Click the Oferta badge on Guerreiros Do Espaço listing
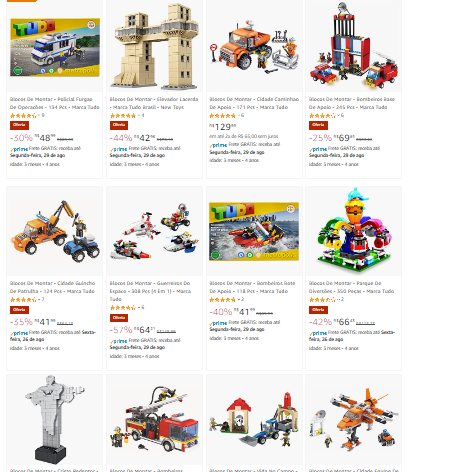The image size is (455, 472). [119, 318]
